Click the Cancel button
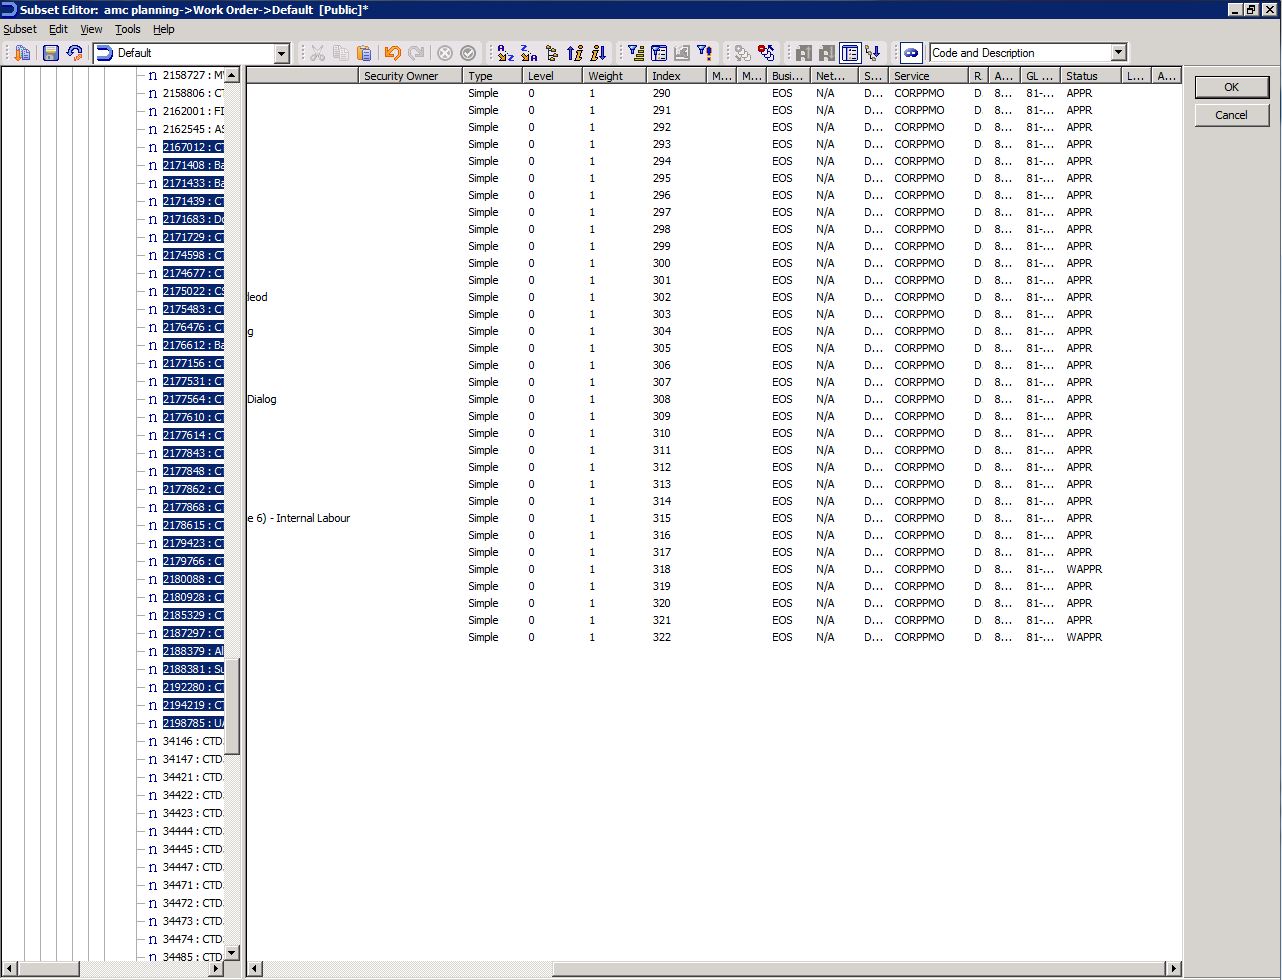 pyautogui.click(x=1231, y=115)
